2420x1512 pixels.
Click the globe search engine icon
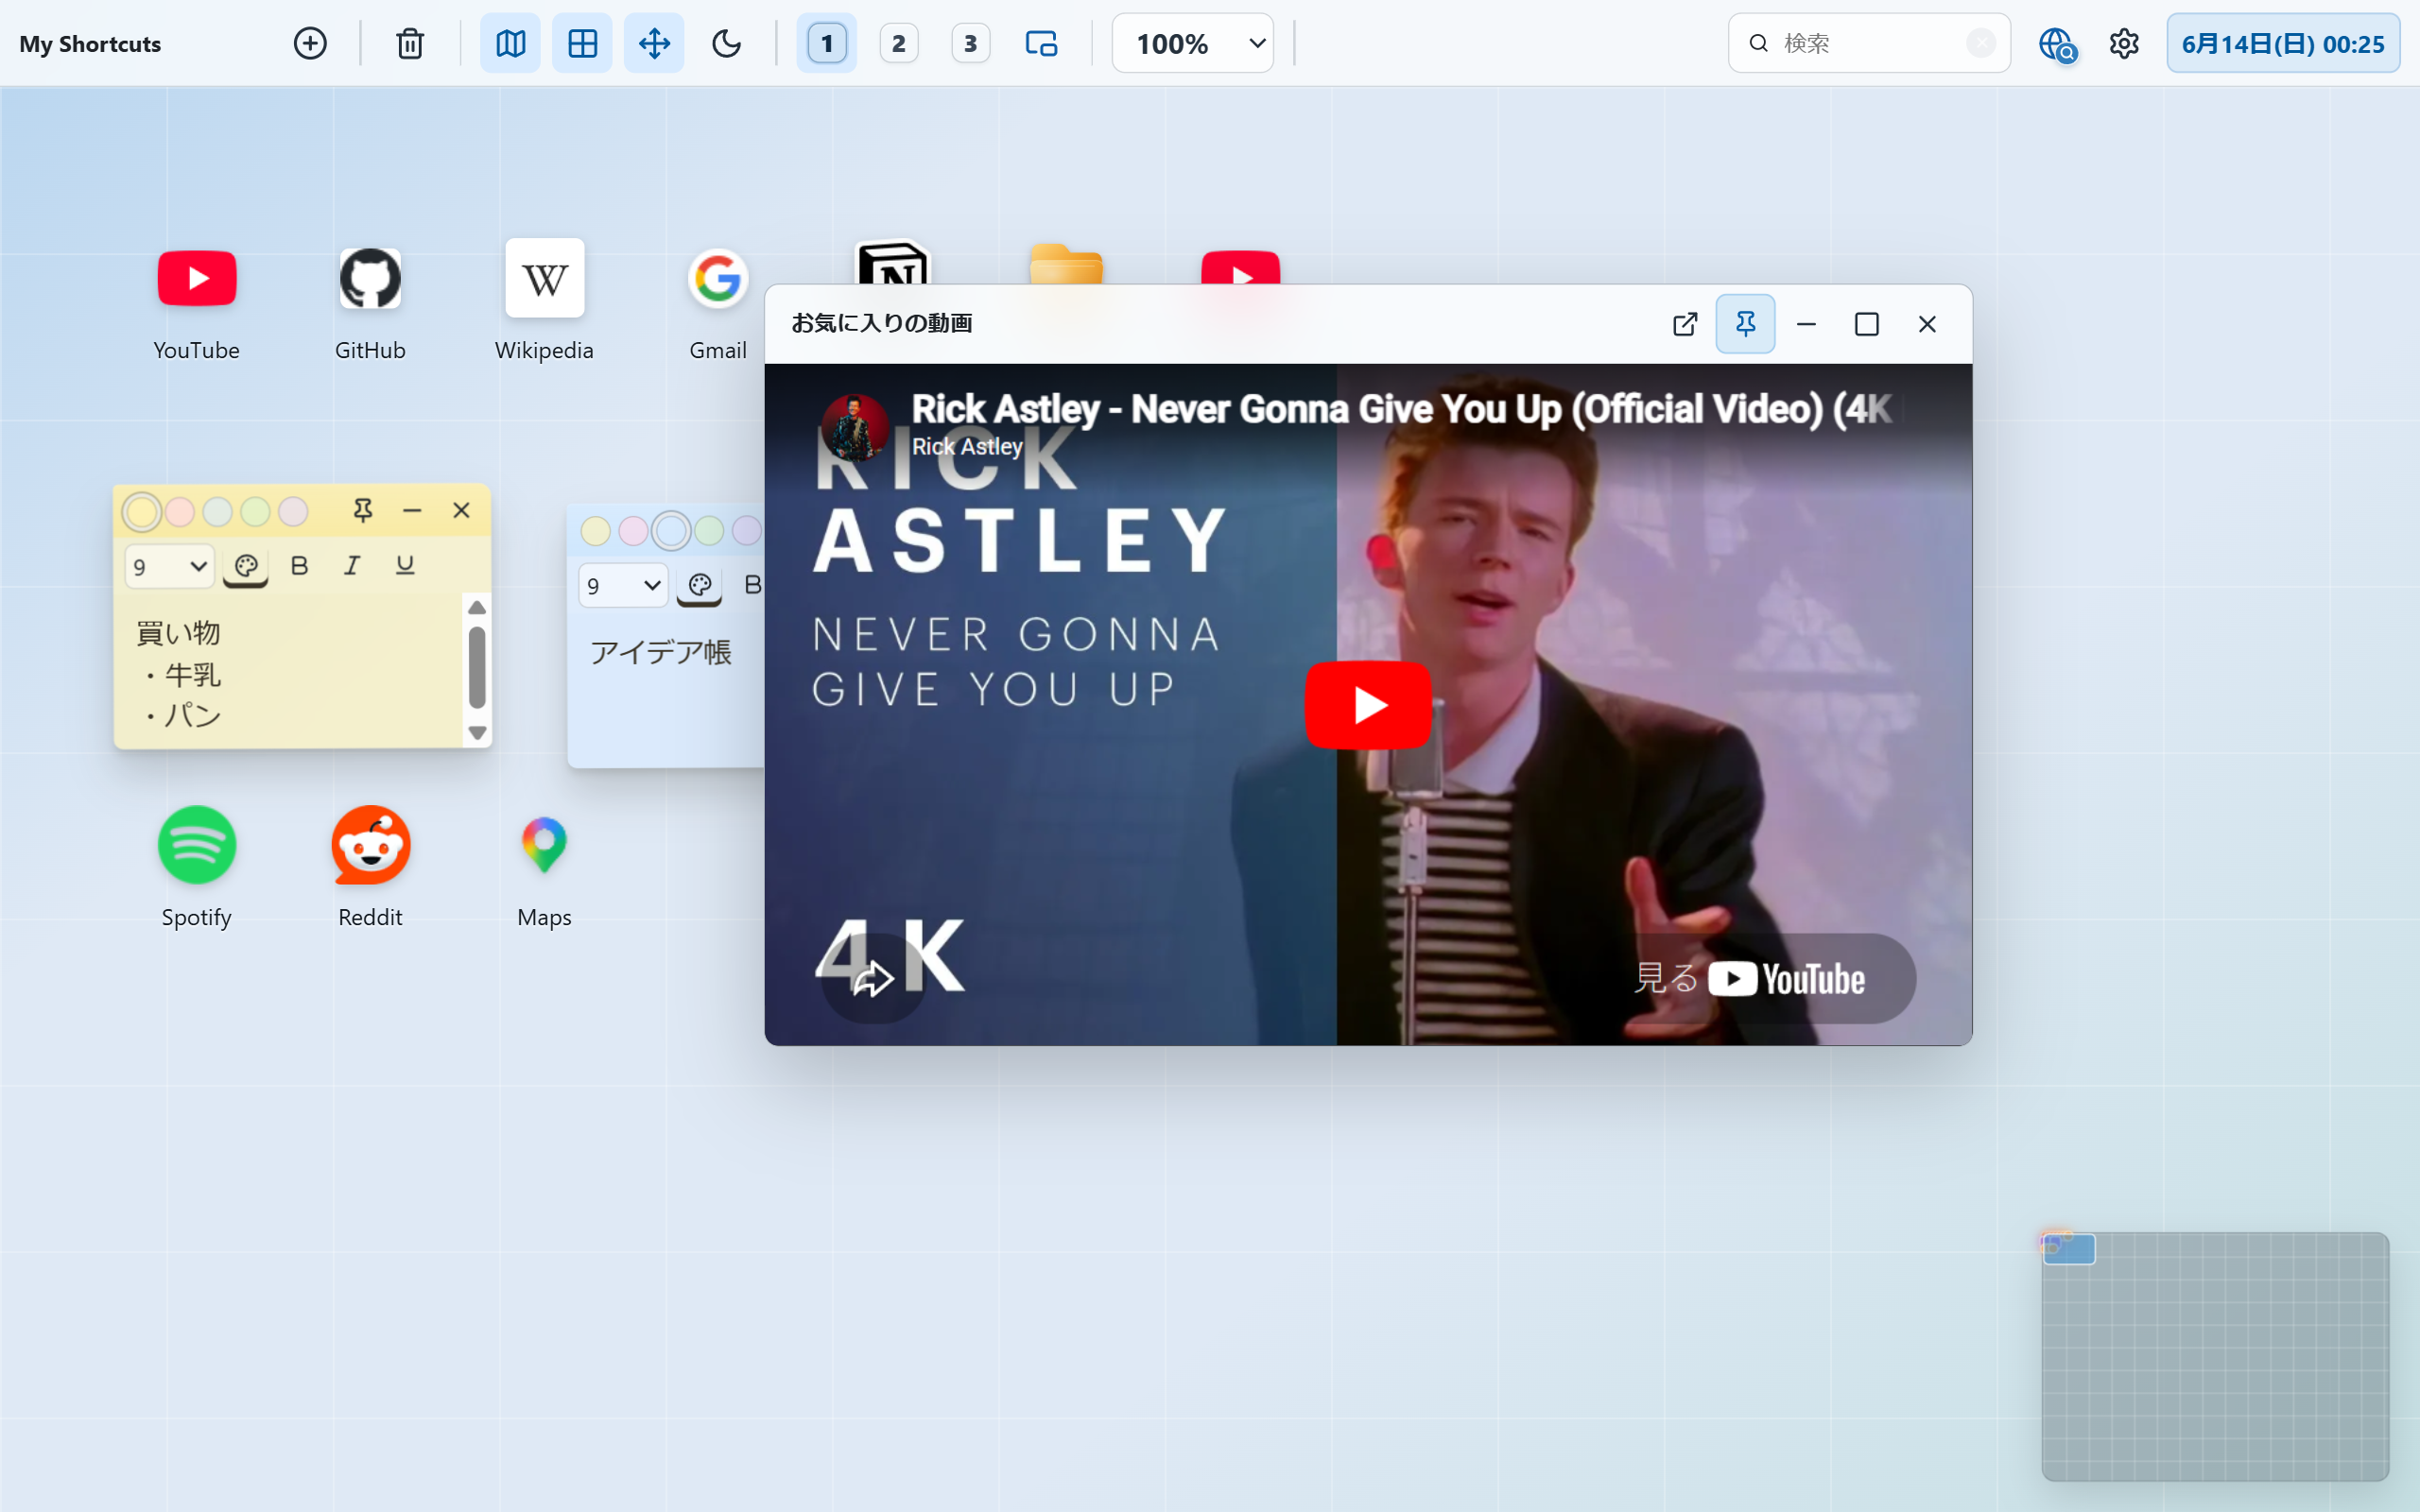click(x=2057, y=44)
